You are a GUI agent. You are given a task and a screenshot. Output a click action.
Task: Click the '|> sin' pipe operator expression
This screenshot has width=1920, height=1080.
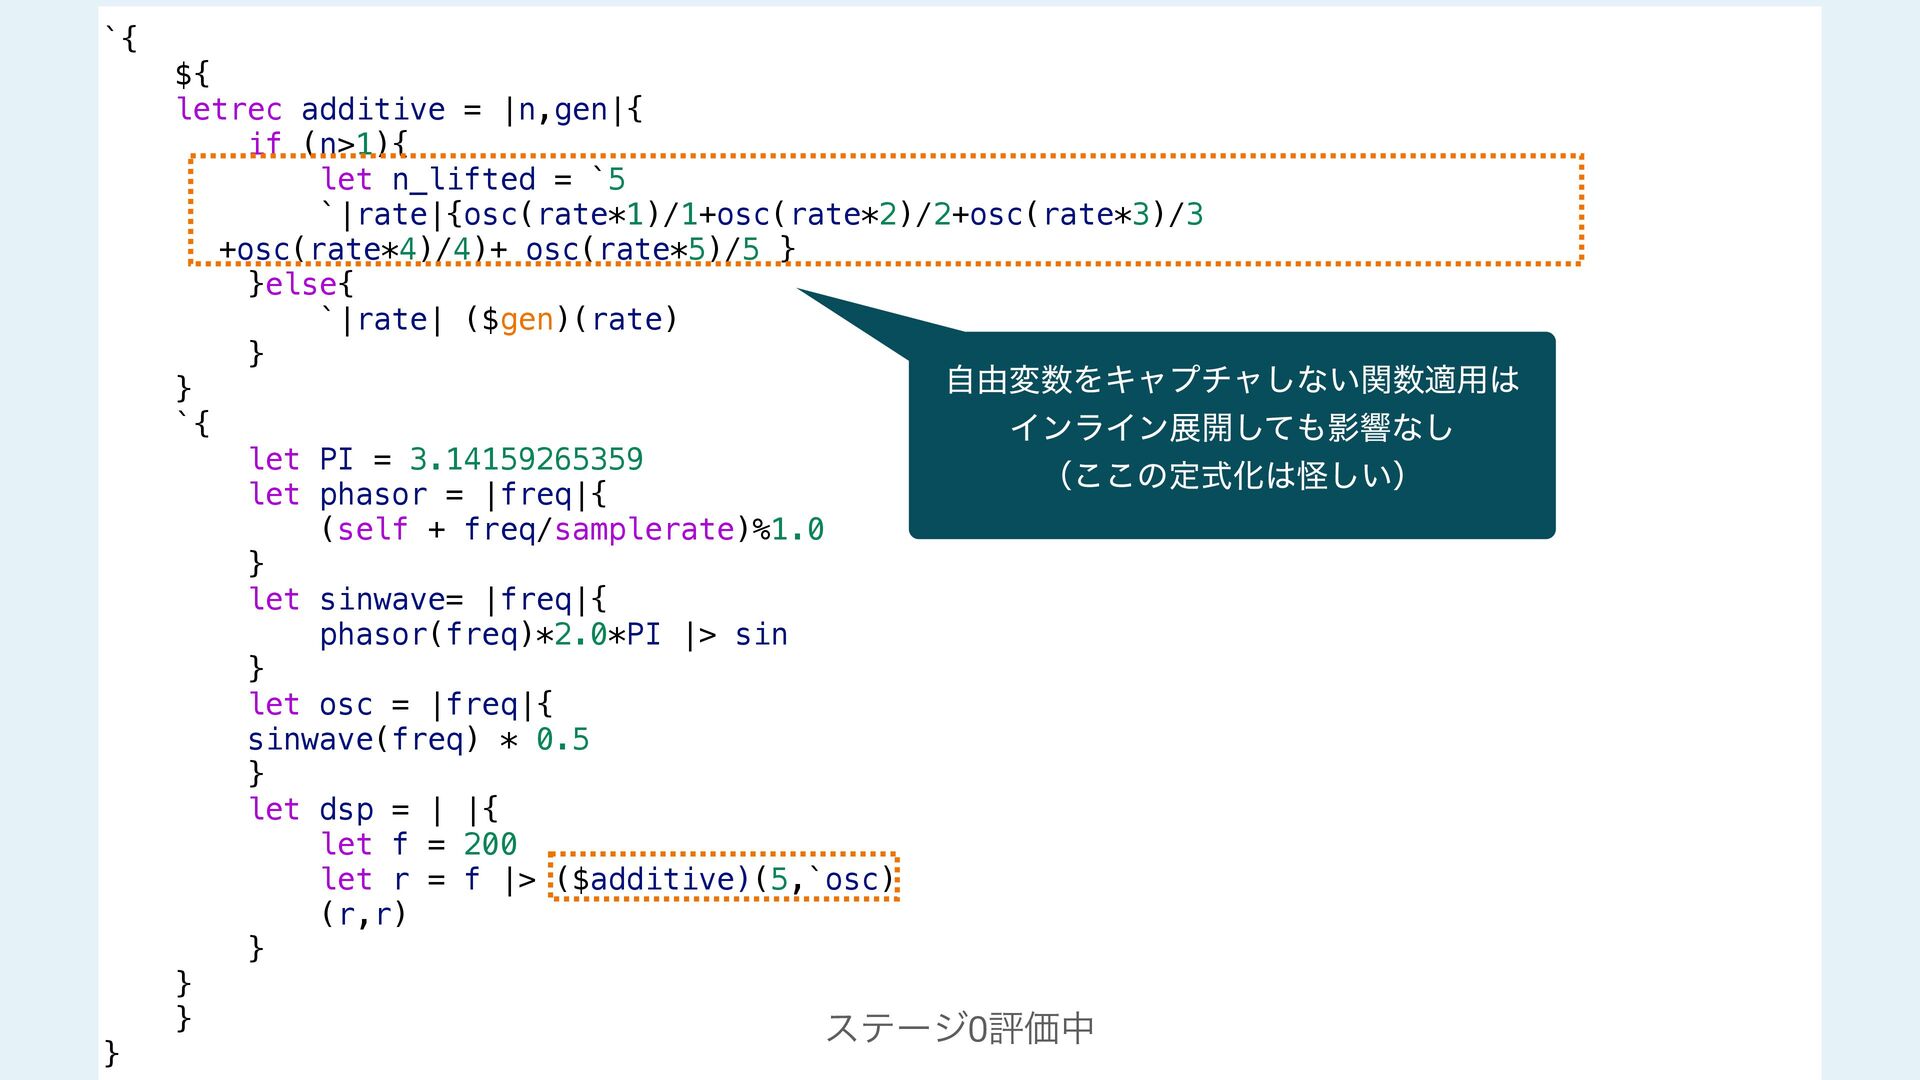tap(736, 634)
